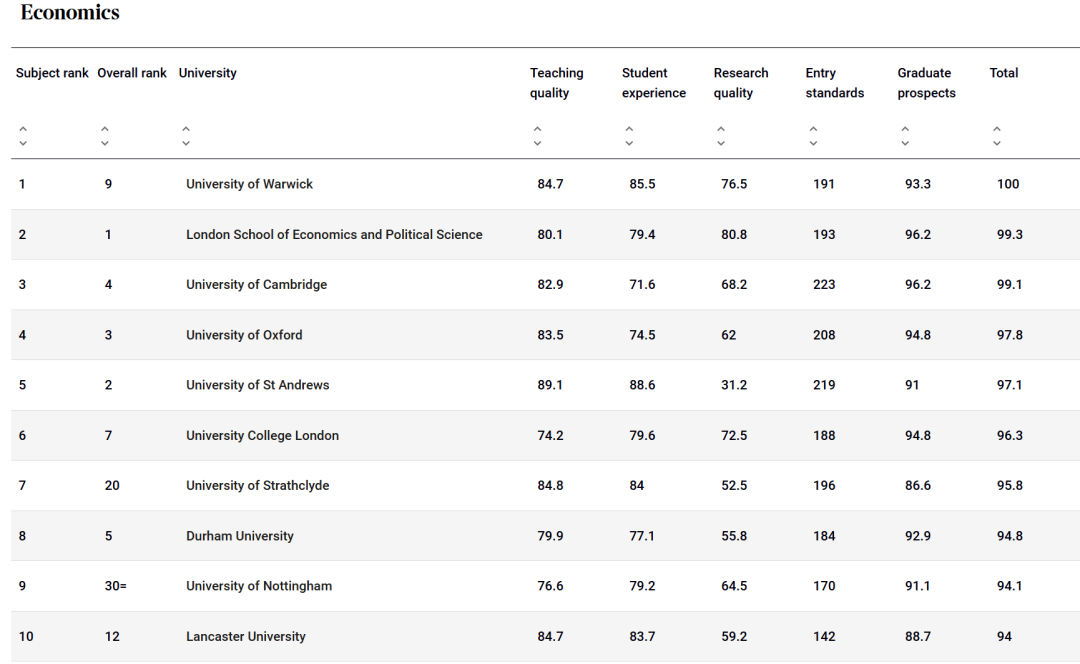The image size is (1080, 664).
Task: Click Durham's entry standards 184
Action: [x=824, y=536]
